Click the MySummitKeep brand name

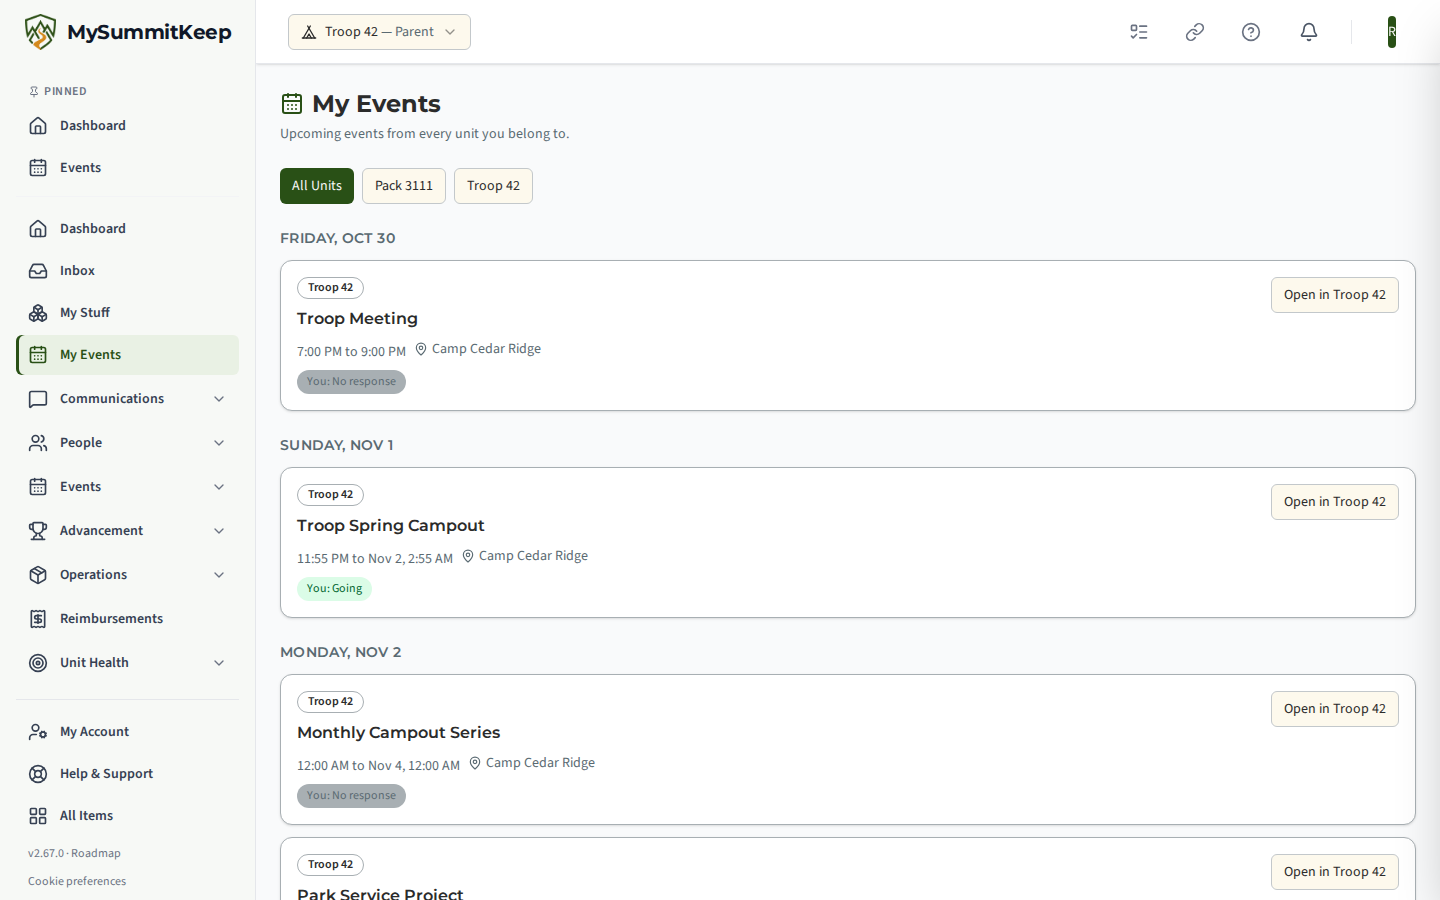click(x=149, y=32)
